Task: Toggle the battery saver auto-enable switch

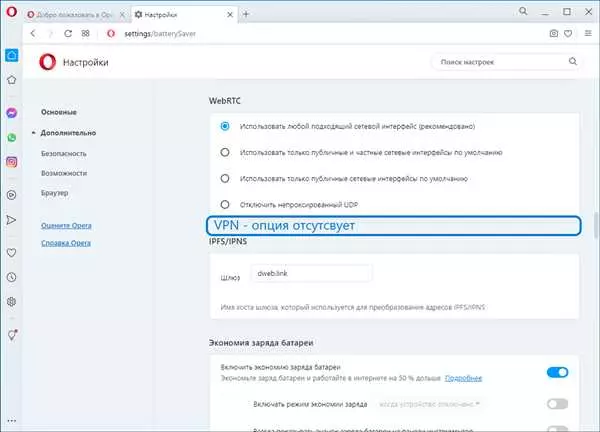Action: click(x=558, y=404)
